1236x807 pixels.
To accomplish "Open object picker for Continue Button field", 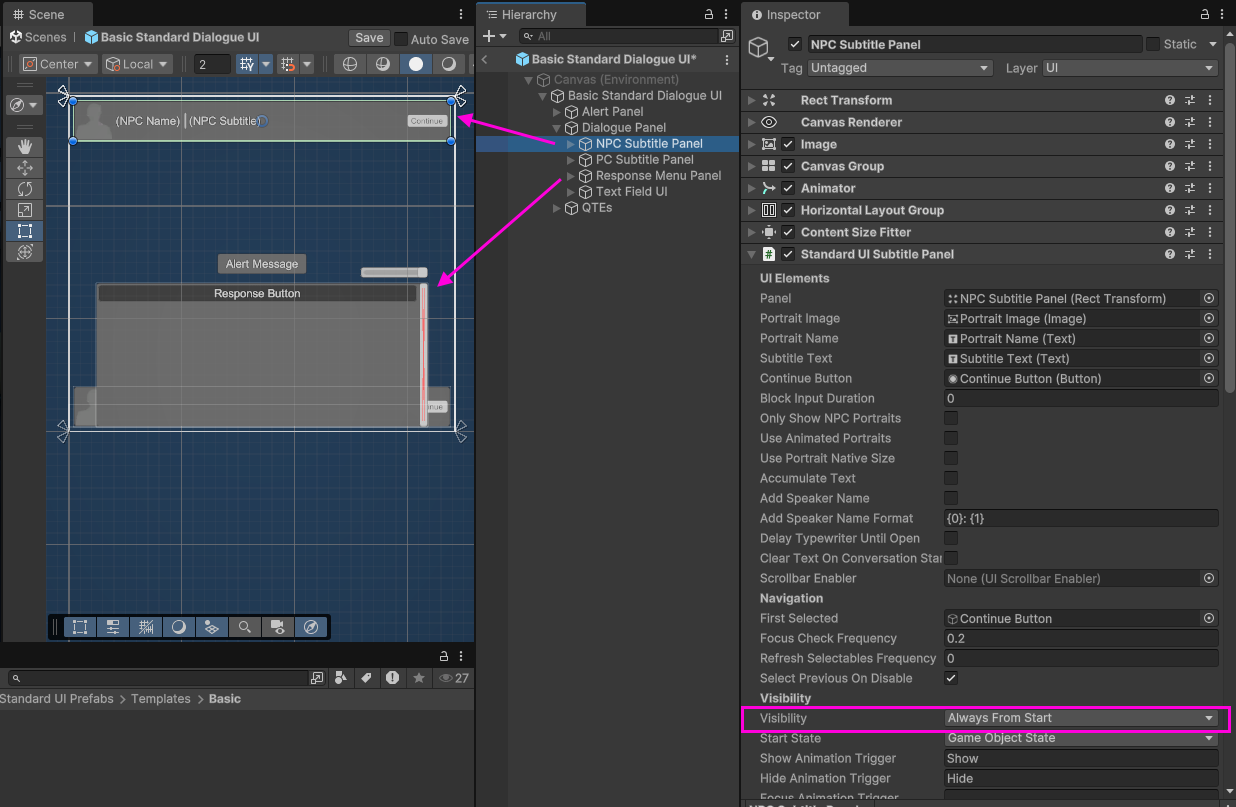I will point(1209,378).
